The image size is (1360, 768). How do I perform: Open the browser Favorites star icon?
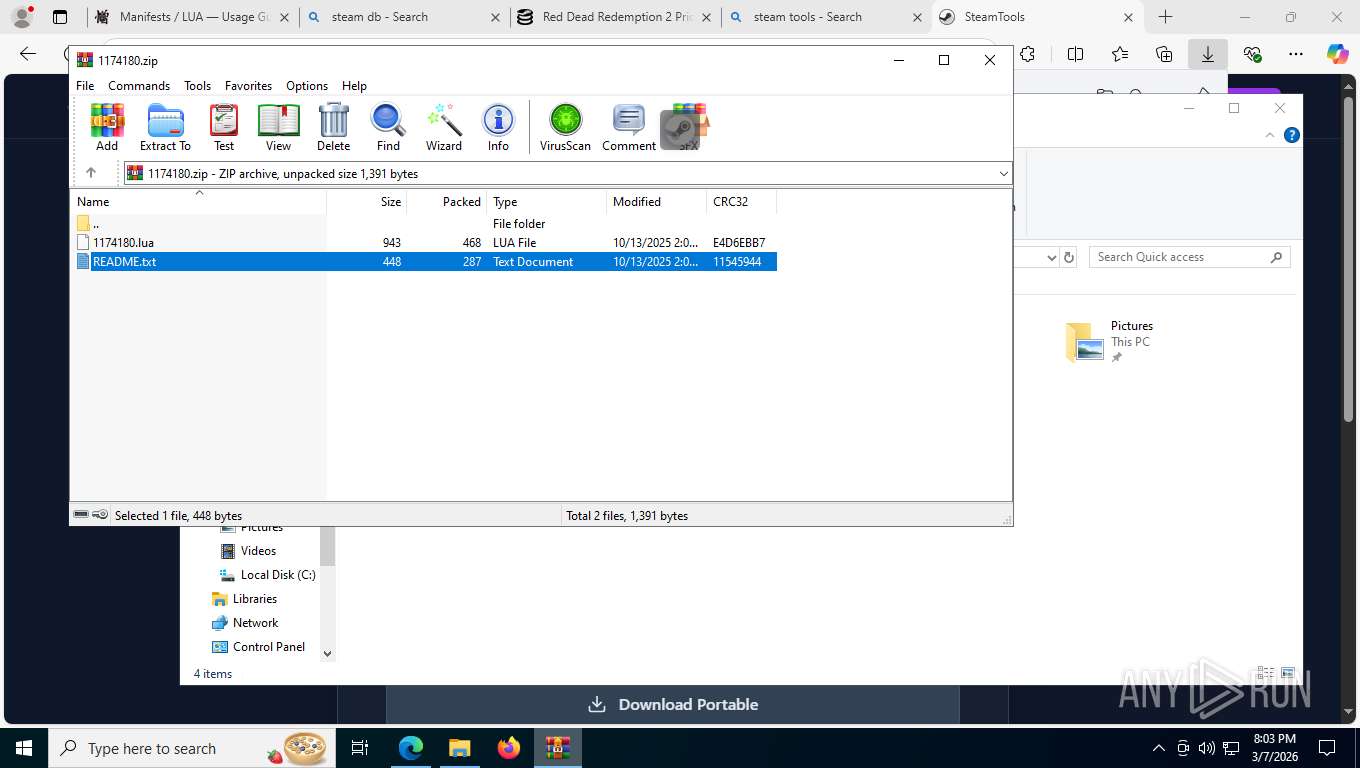pos(1120,54)
